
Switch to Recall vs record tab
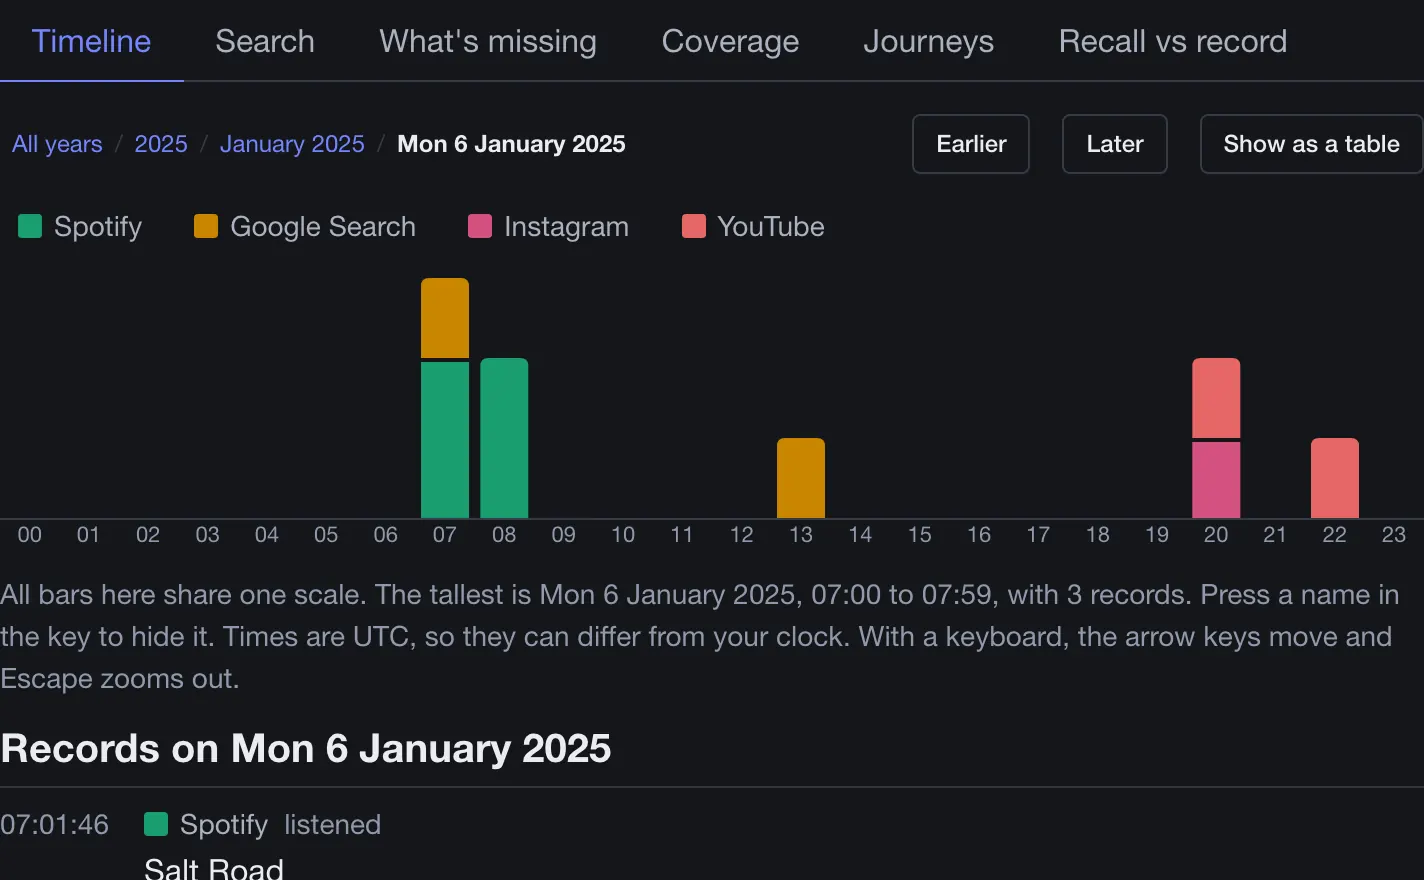tap(1172, 41)
